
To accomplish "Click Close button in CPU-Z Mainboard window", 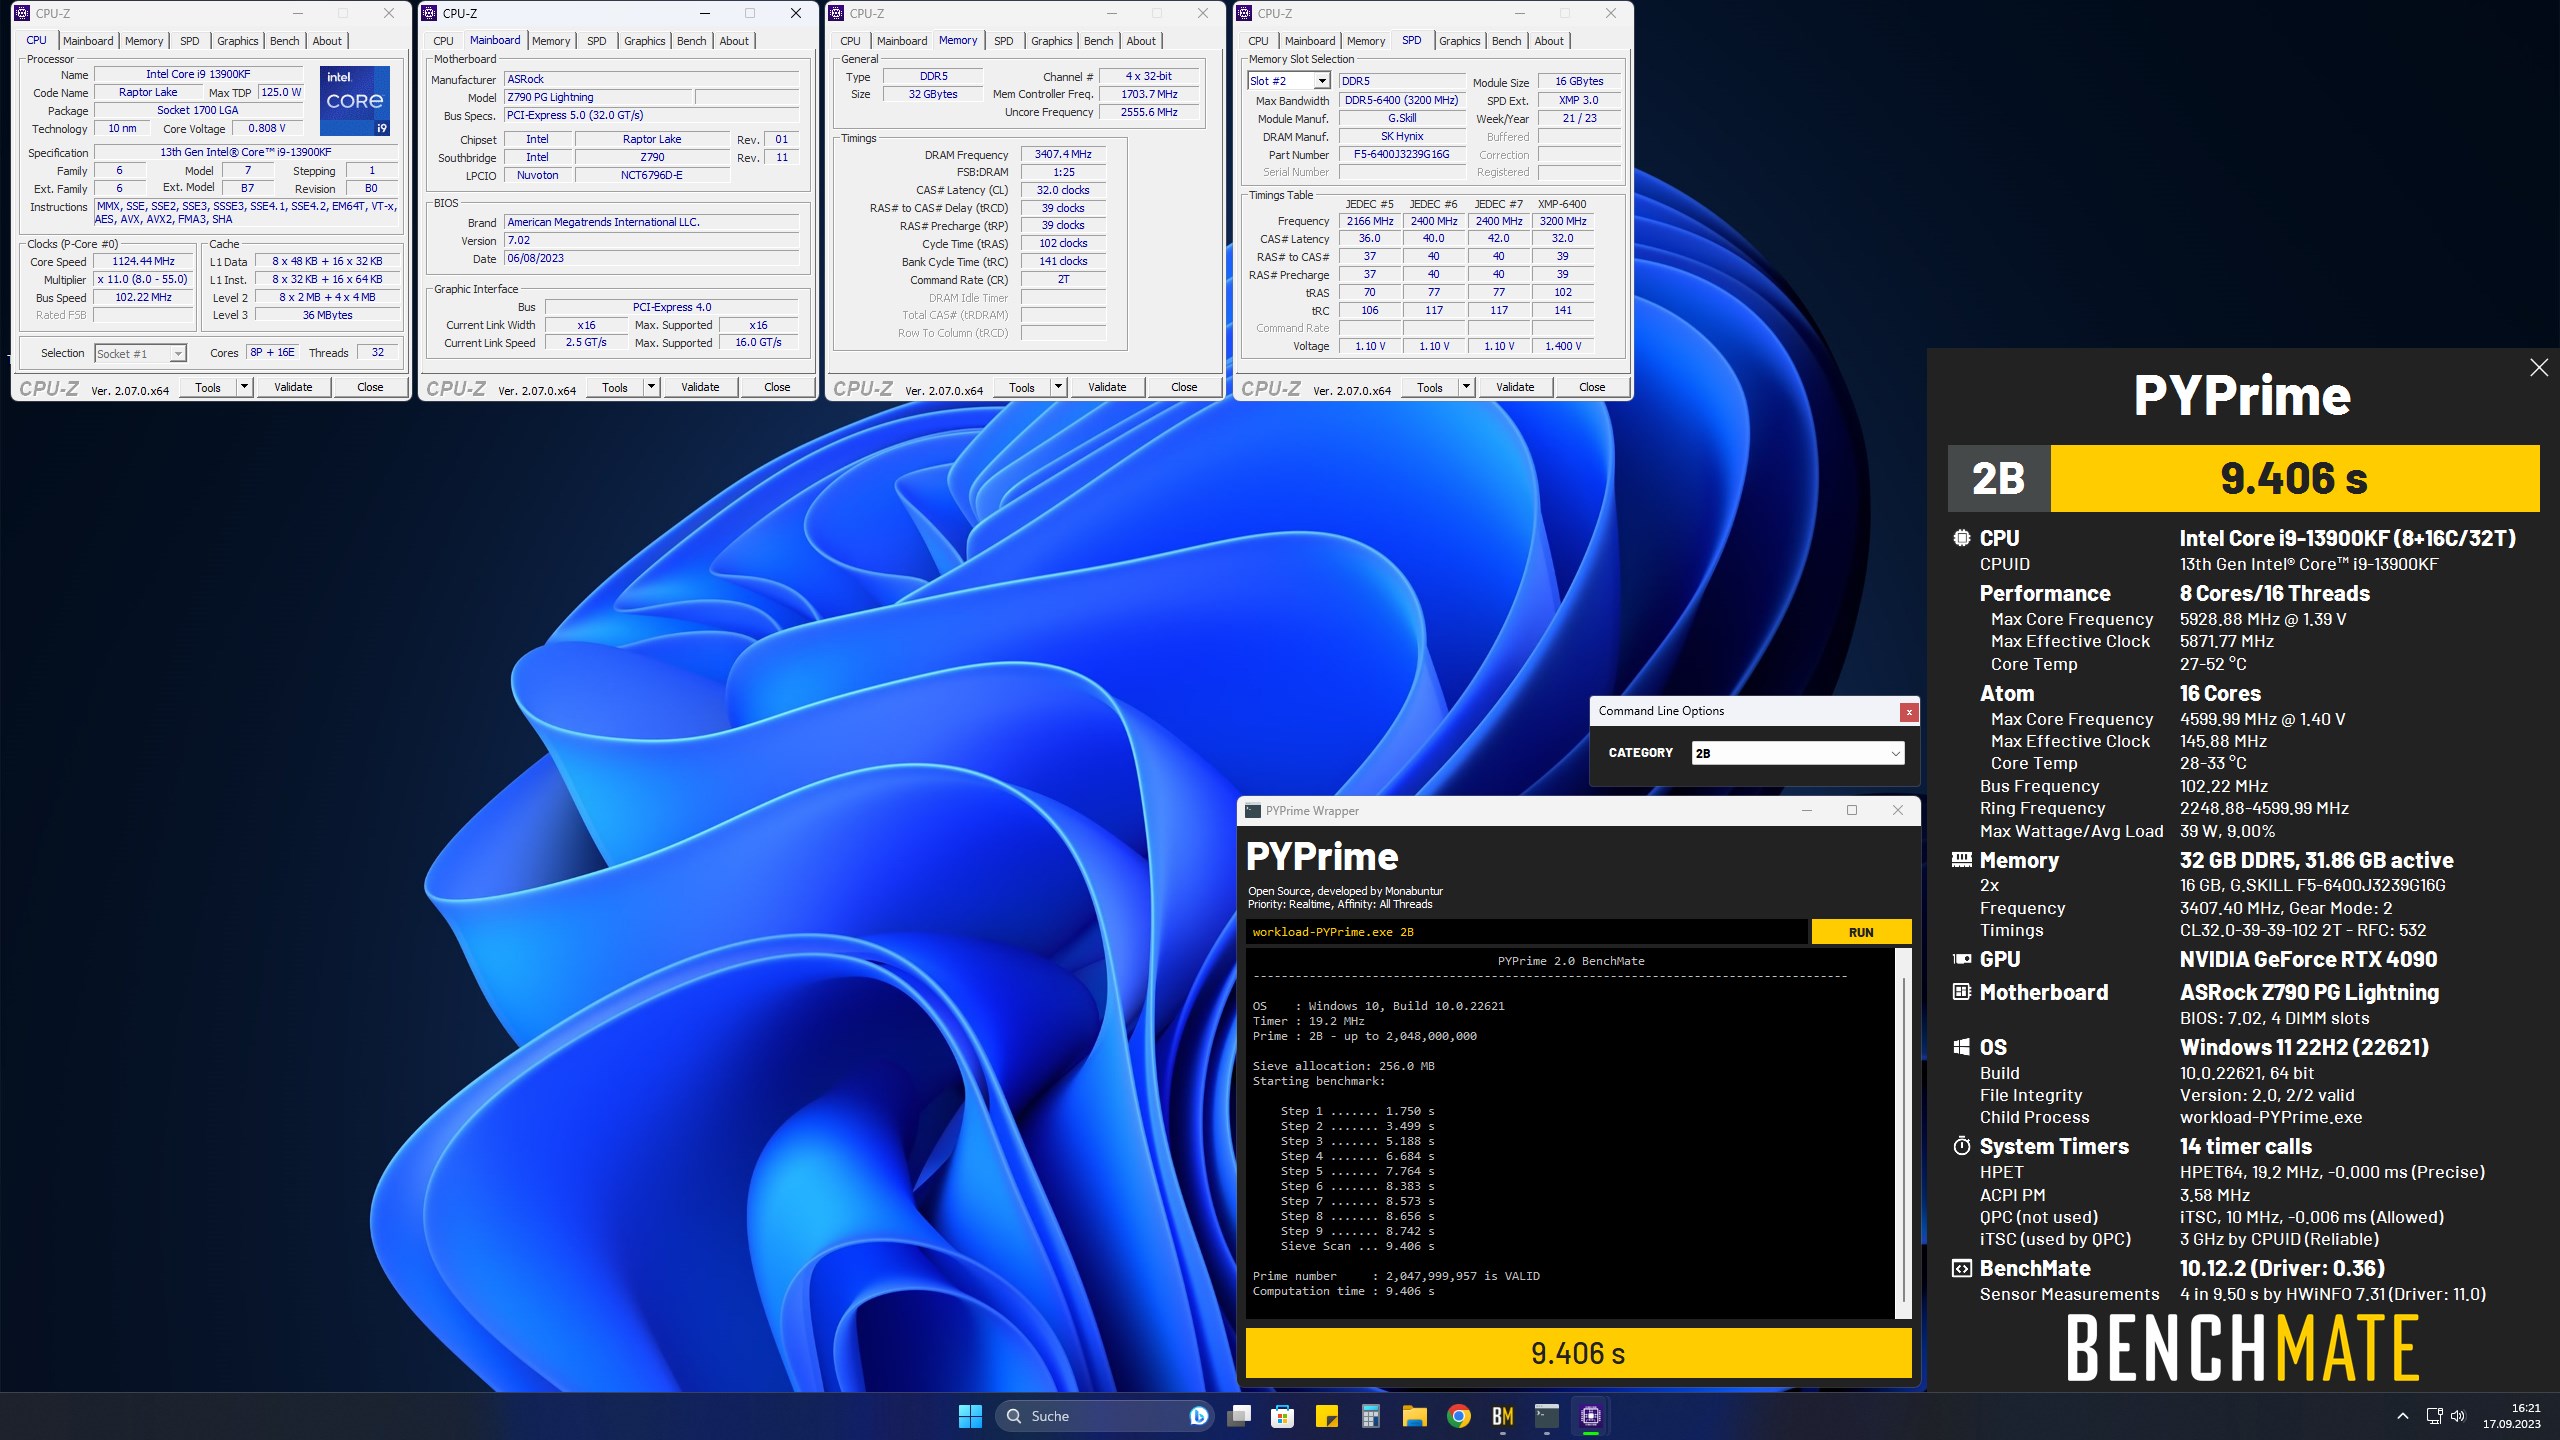I will pyautogui.click(x=777, y=387).
